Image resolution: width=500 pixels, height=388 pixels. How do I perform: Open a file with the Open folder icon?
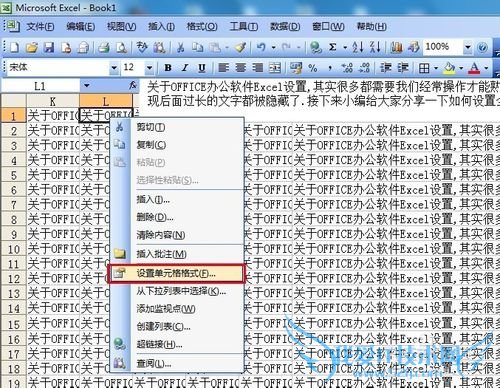coord(32,48)
